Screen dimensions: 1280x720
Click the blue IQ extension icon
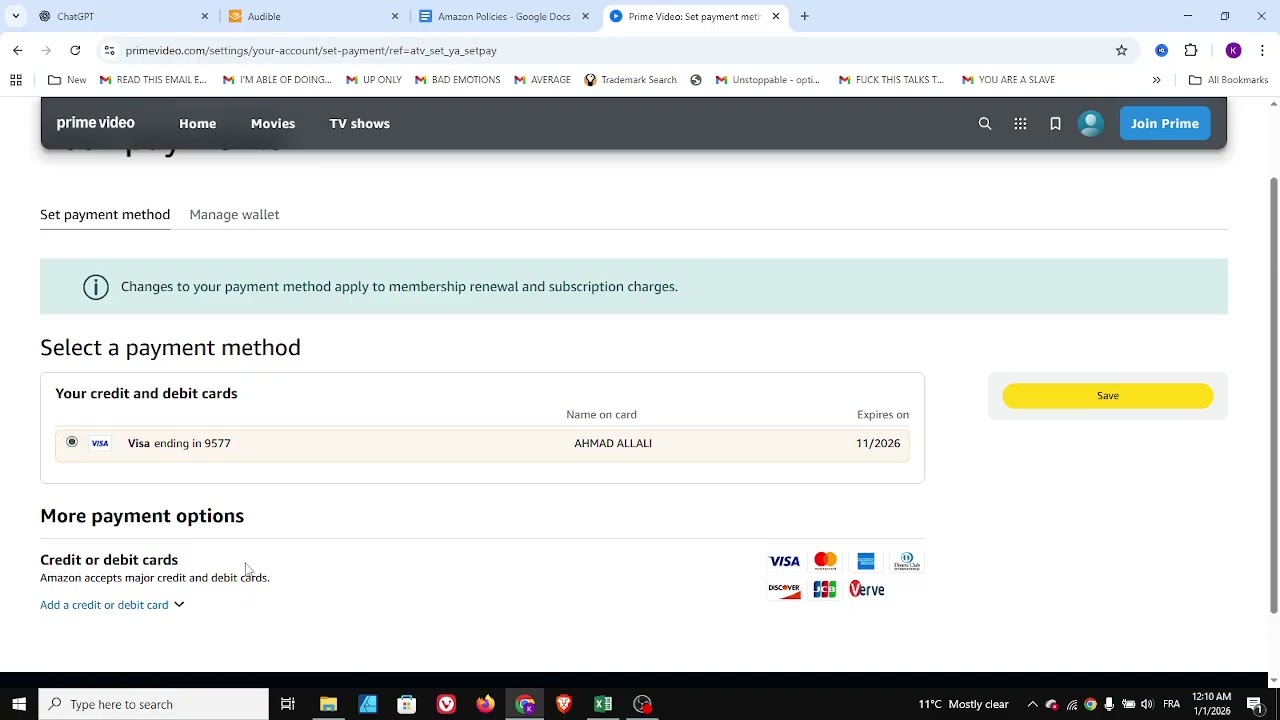1161,50
